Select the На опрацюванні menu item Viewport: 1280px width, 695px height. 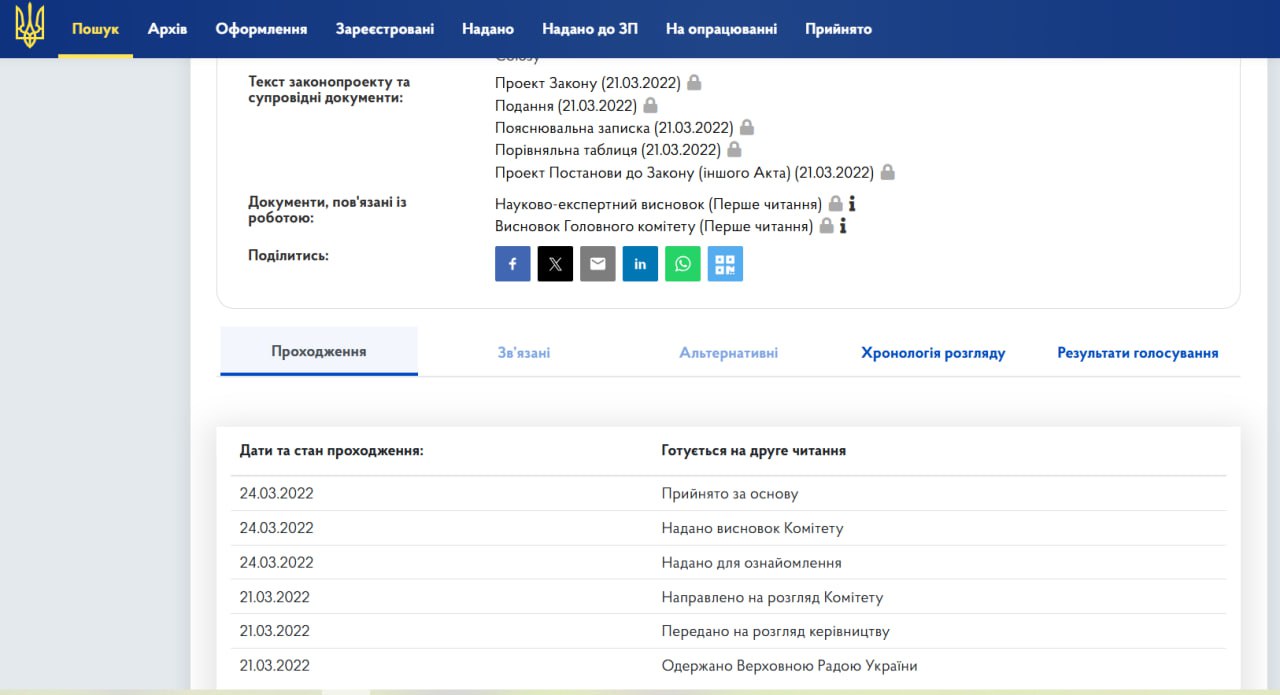(x=721, y=29)
